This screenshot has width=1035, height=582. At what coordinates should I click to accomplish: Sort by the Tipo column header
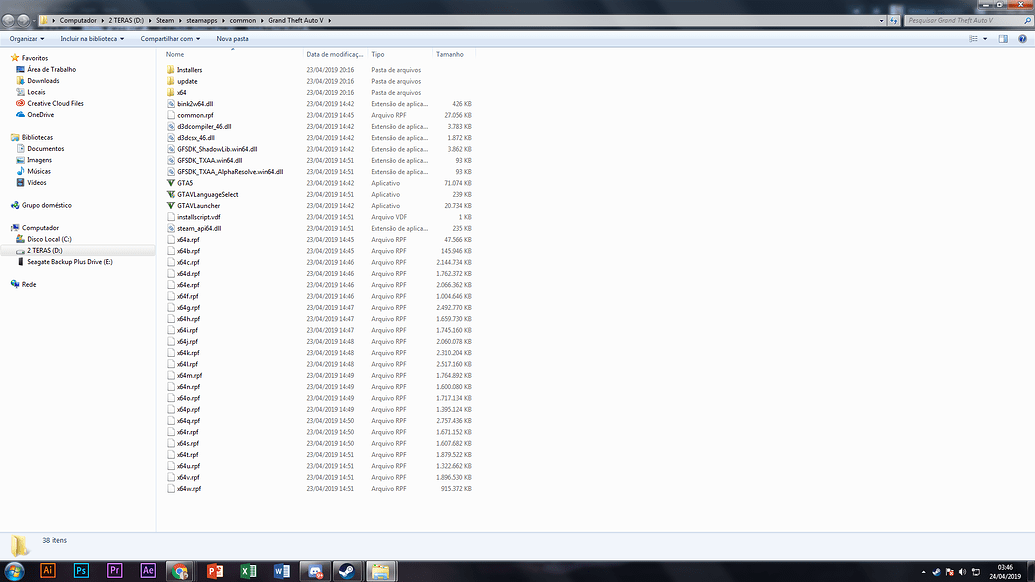[x=400, y=54]
